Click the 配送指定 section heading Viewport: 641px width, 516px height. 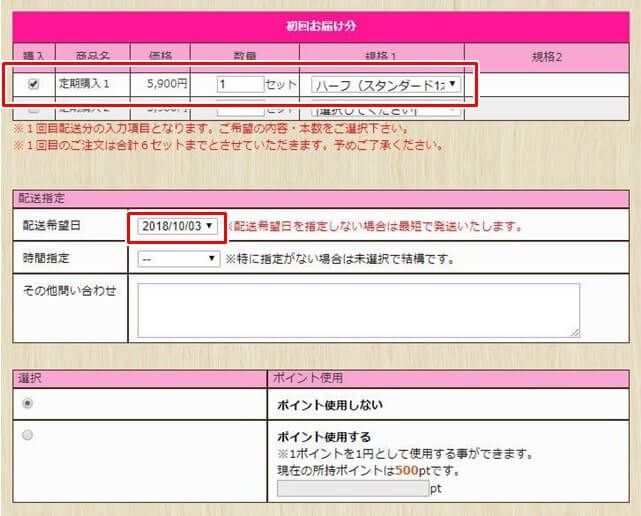(x=42, y=199)
